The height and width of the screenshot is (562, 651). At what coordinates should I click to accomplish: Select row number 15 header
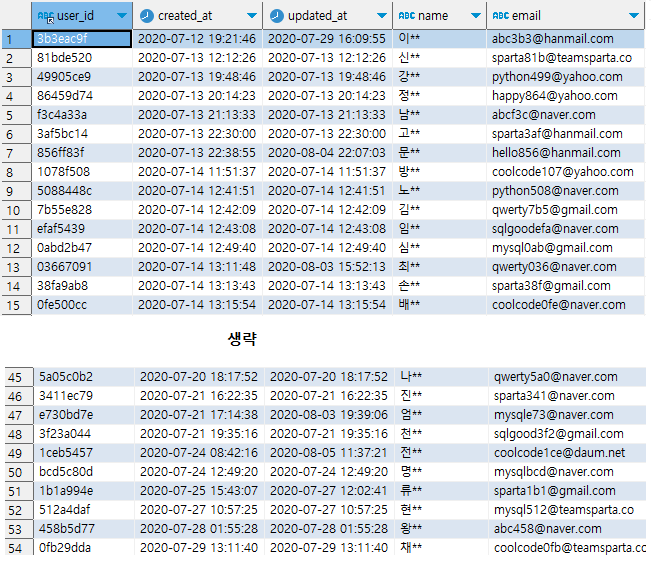click(x=16, y=305)
